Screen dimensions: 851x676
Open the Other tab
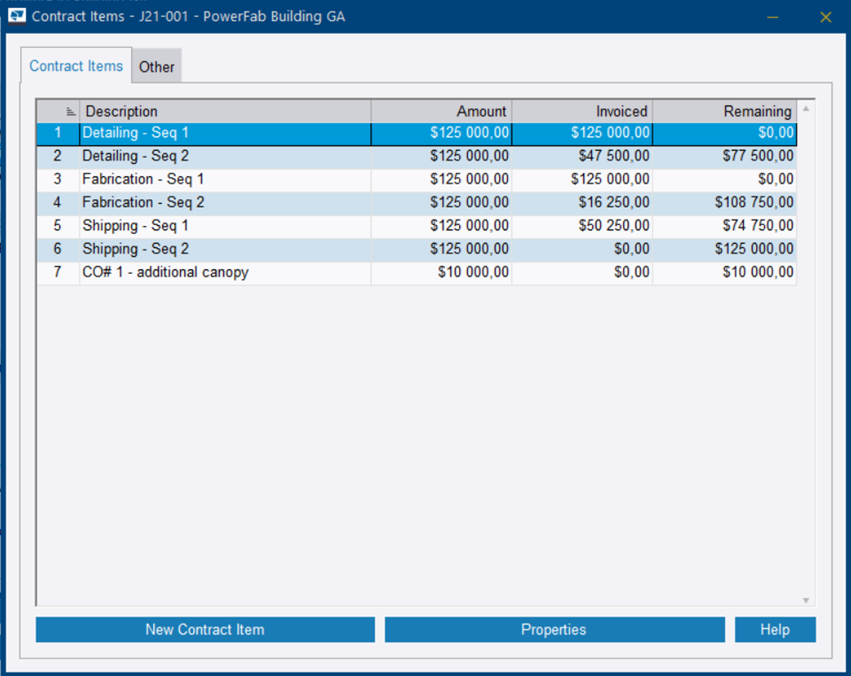point(156,67)
